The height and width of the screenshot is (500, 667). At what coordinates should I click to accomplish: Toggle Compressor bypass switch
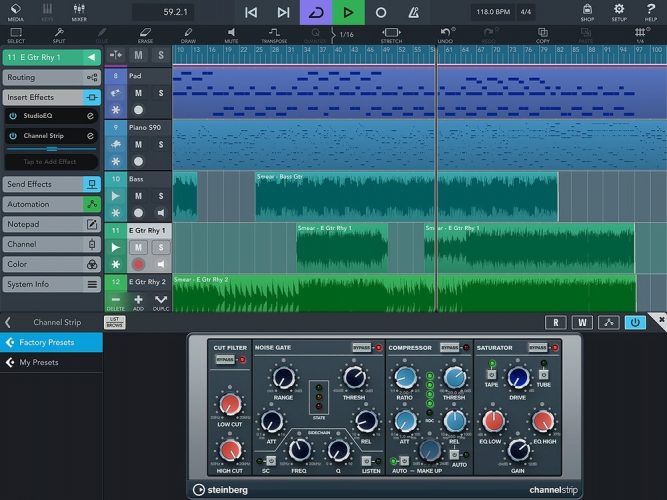click(x=450, y=348)
